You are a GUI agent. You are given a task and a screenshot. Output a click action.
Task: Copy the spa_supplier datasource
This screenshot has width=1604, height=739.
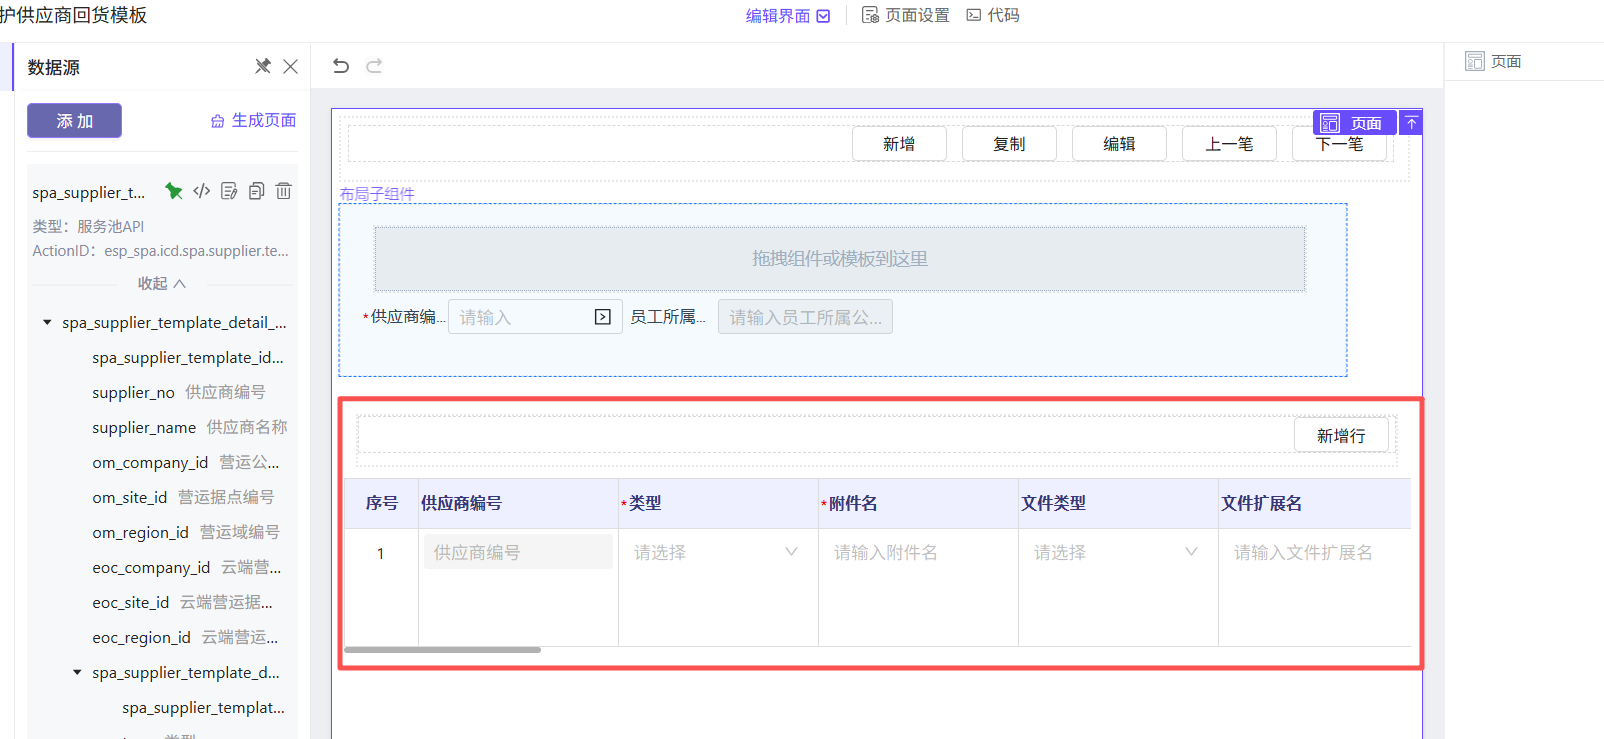tap(257, 191)
